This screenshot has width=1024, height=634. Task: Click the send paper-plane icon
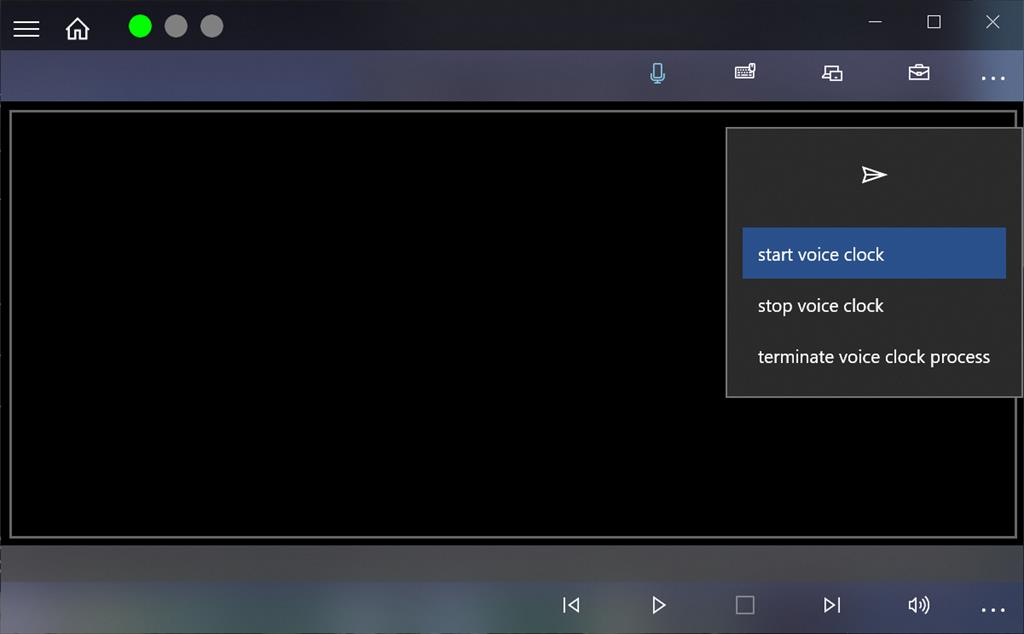874,175
